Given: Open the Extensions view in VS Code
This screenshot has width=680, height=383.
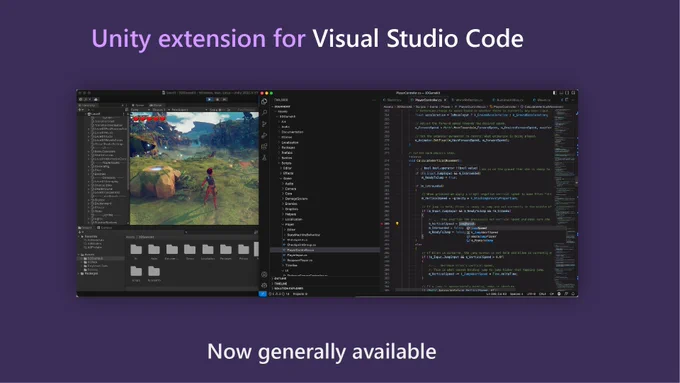Looking at the screenshot, I should pyautogui.click(x=264, y=147).
